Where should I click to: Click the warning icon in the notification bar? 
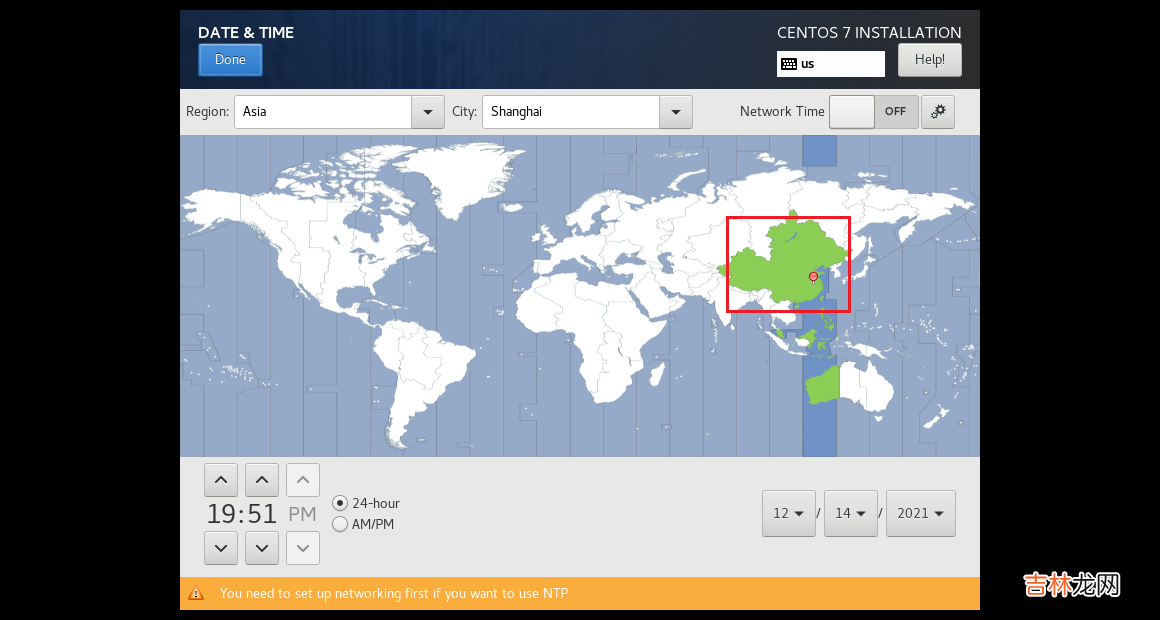tap(196, 593)
